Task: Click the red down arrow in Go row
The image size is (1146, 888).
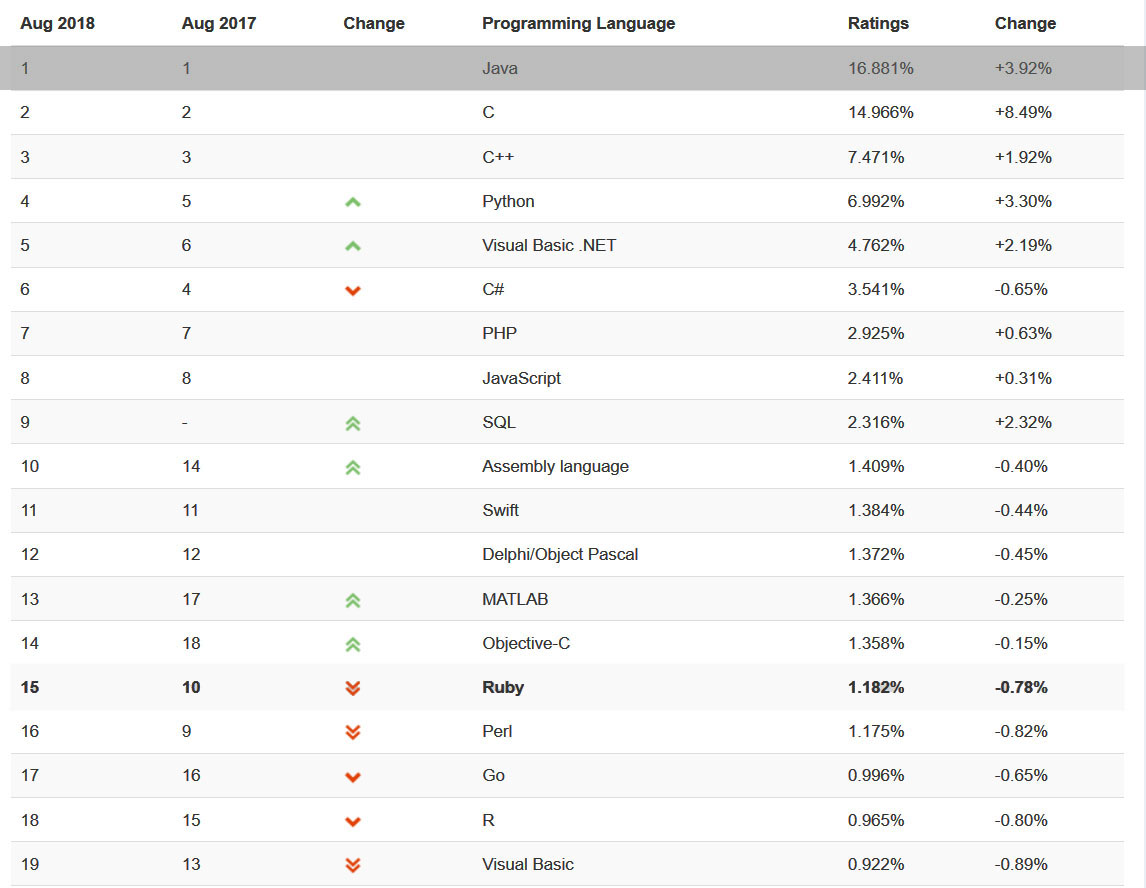Action: 352,777
